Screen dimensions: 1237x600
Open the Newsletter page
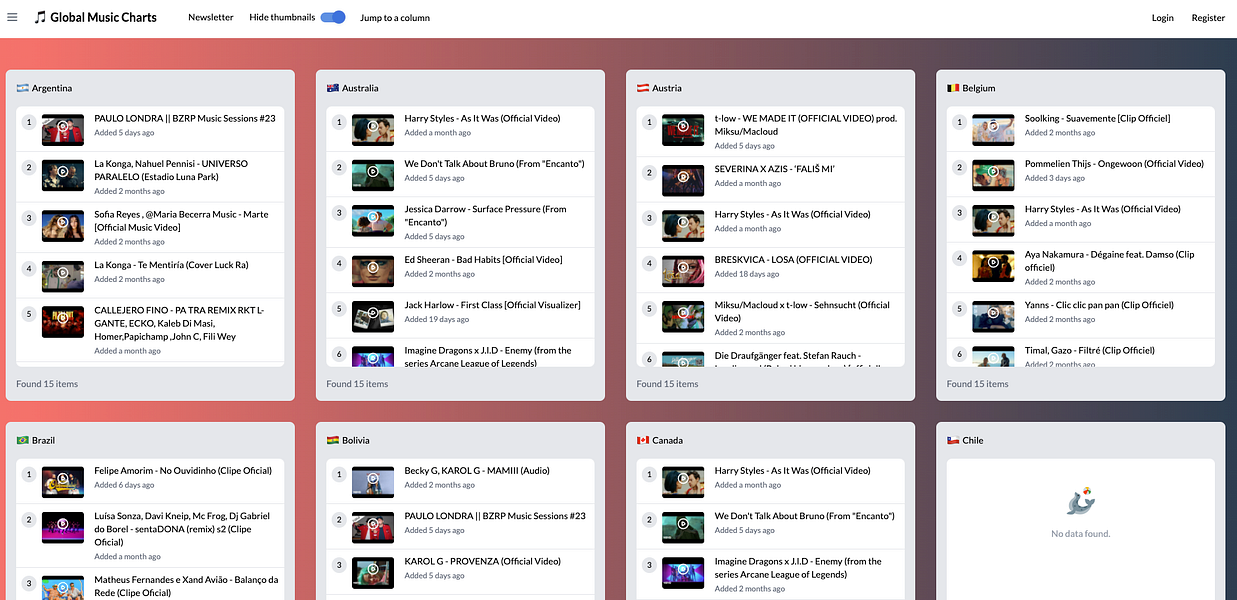[211, 17]
